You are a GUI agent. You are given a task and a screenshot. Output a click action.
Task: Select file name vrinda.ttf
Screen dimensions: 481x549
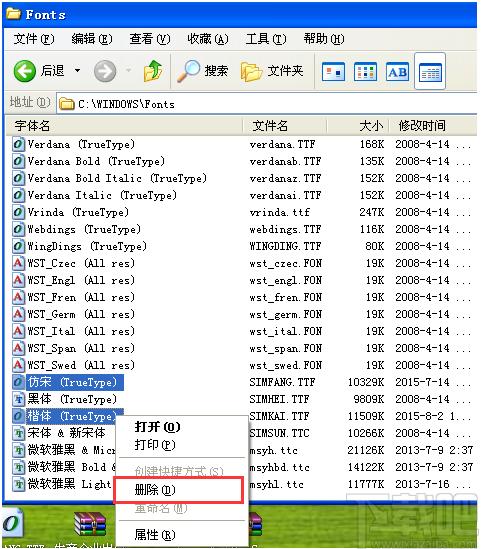coord(279,212)
